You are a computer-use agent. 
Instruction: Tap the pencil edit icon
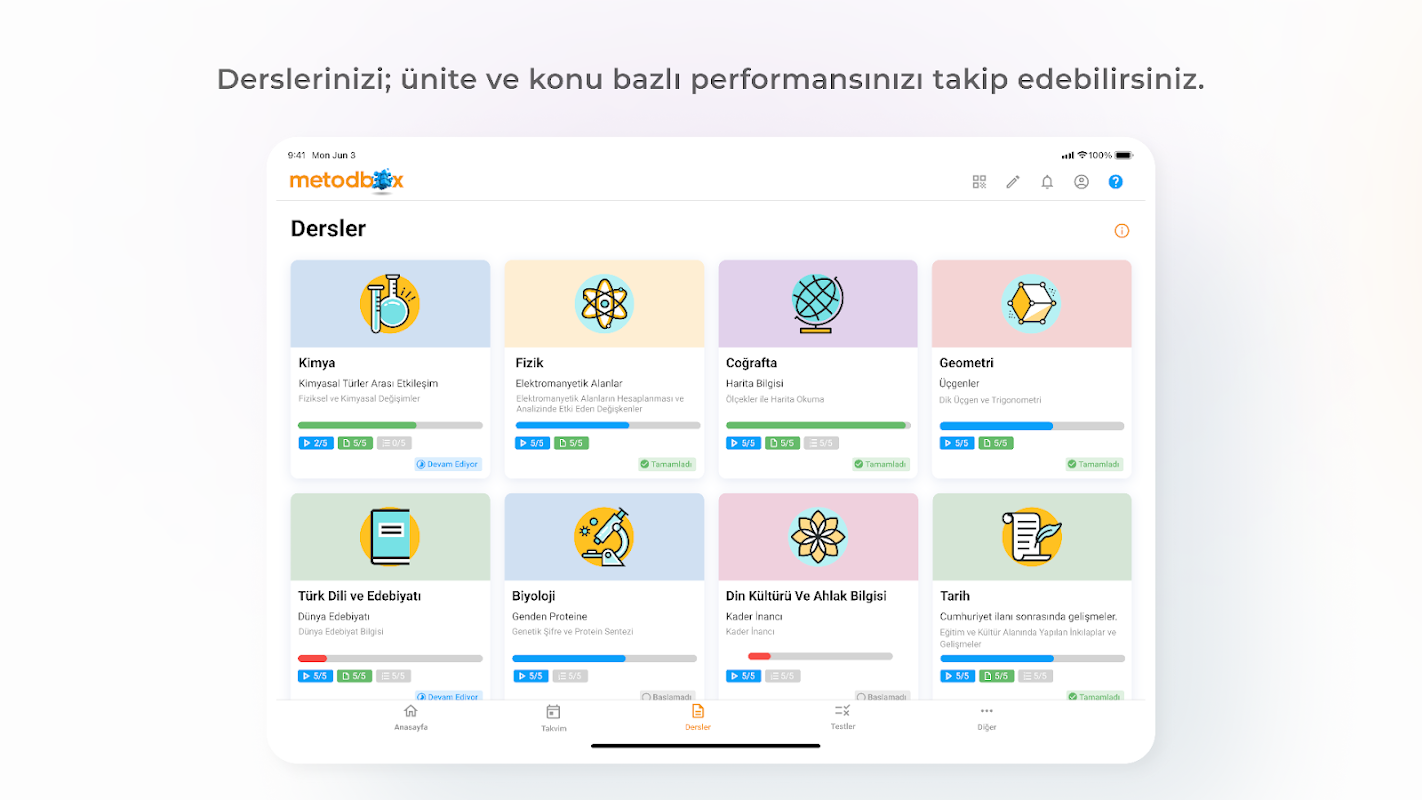(1013, 182)
